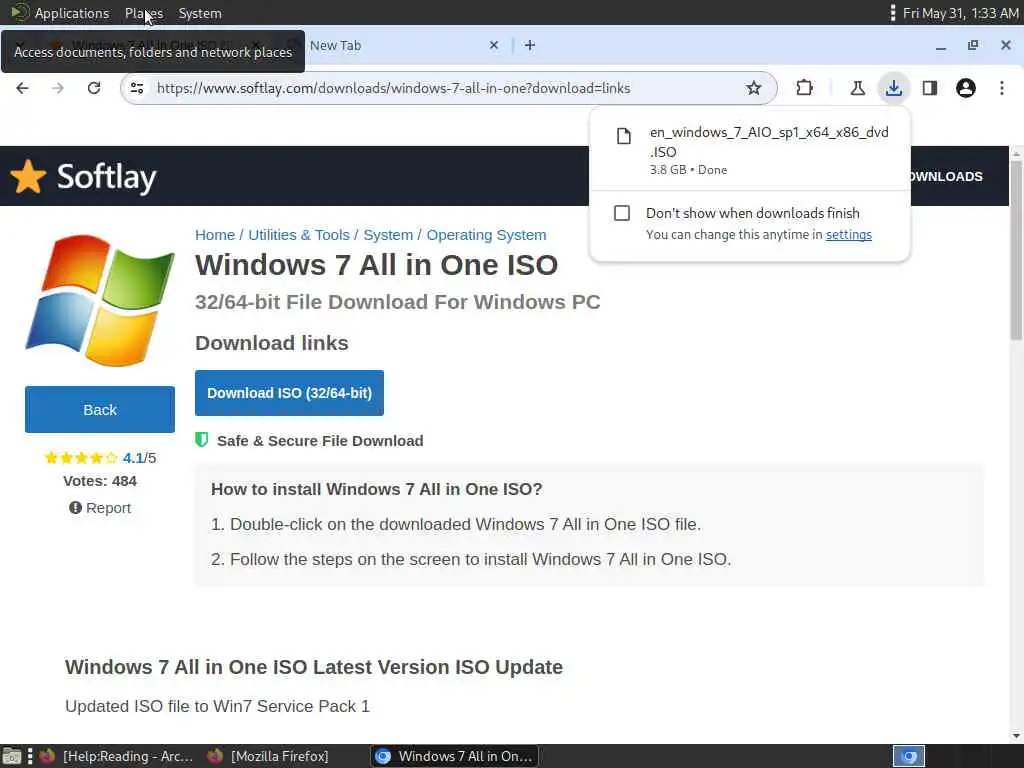Click the address bar URL field

pyautogui.click(x=447, y=88)
